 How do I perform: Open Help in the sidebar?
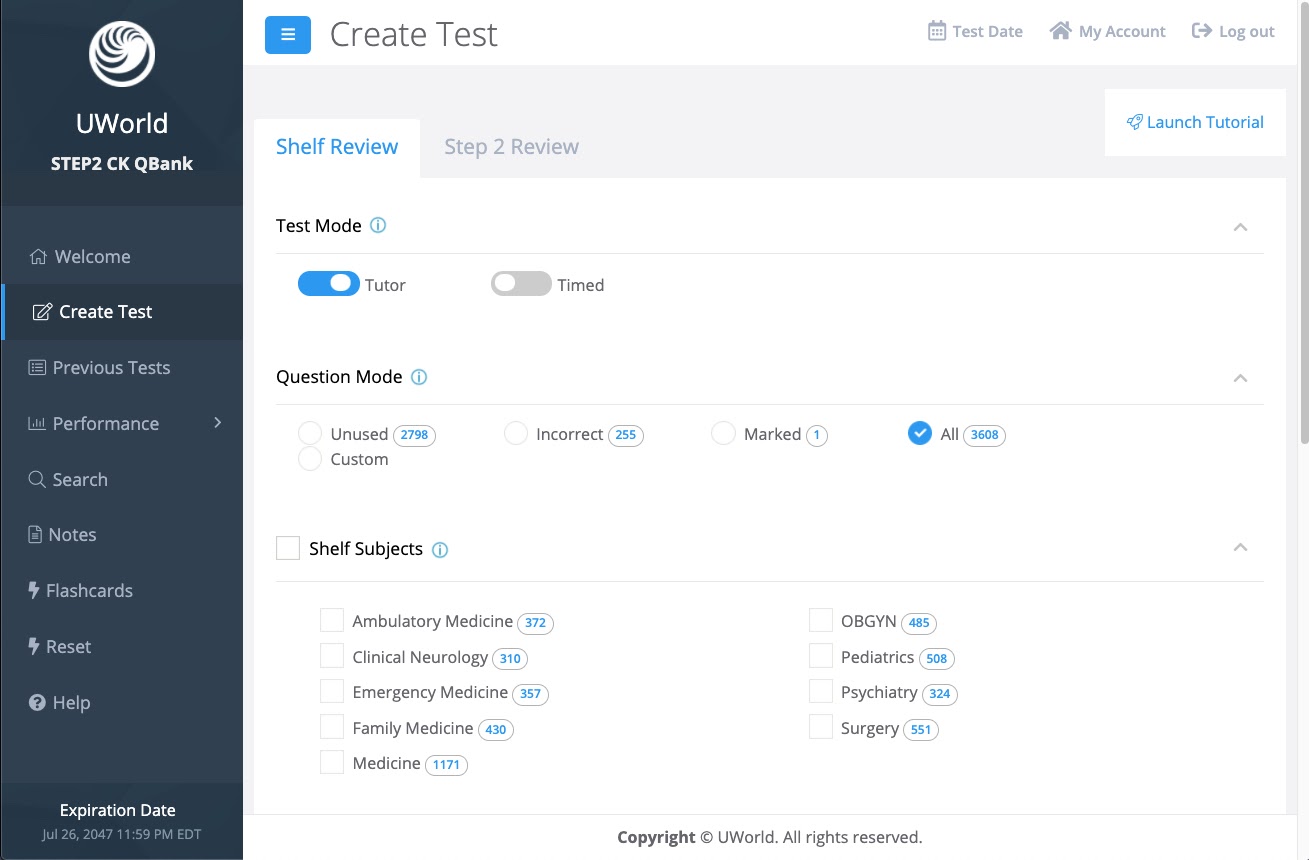click(122, 702)
